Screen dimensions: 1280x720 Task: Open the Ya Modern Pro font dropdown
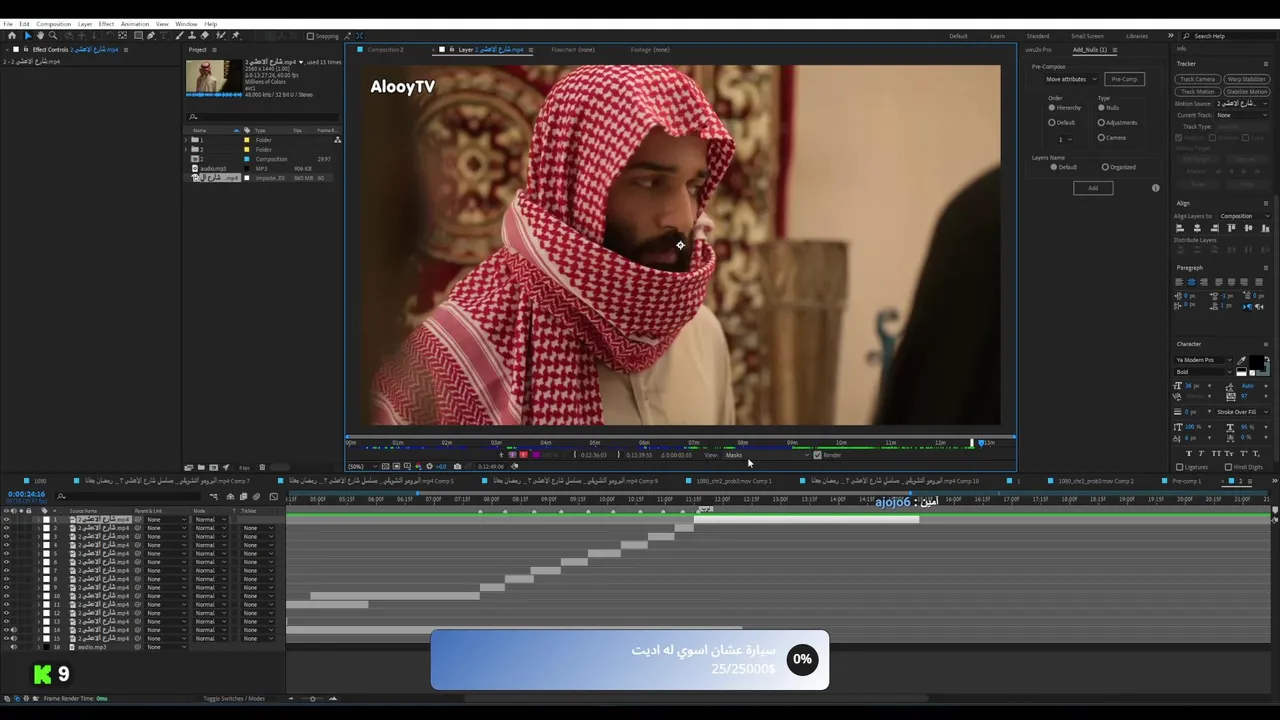click(x=1204, y=360)
